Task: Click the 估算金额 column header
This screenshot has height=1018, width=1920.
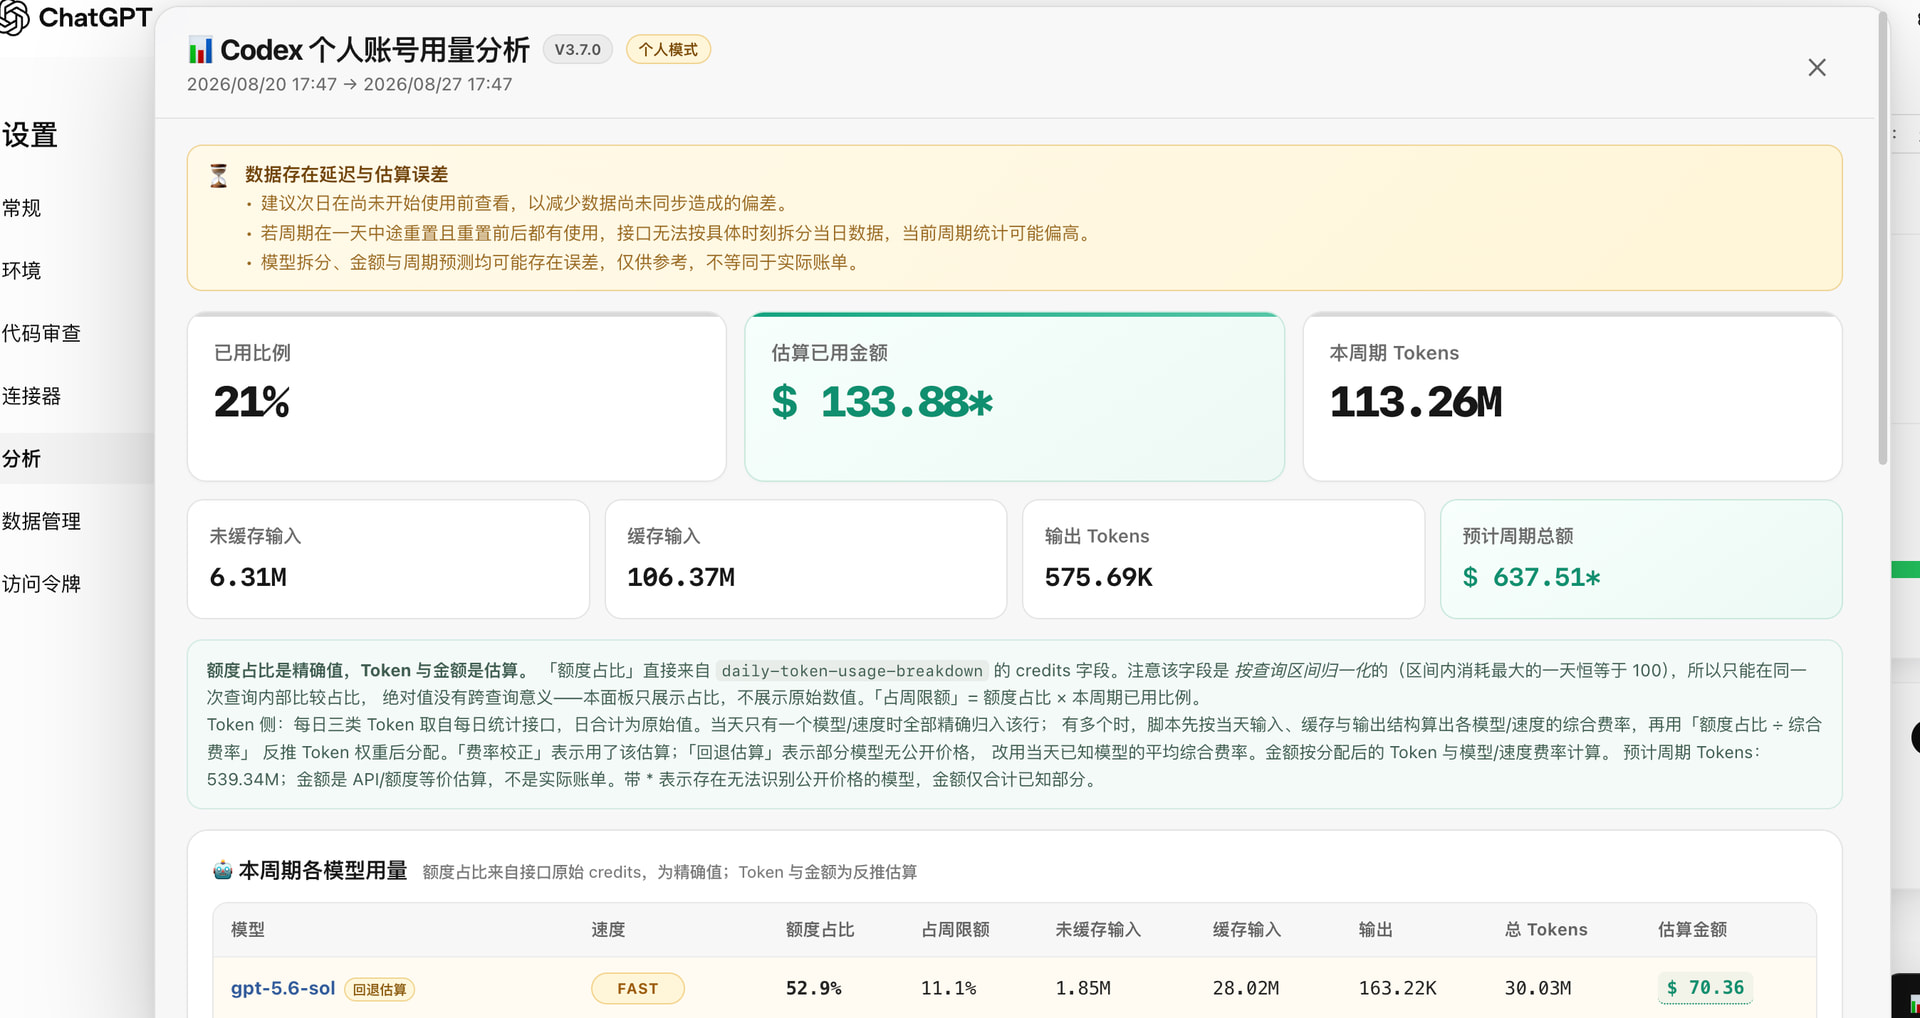Action: coord(1693,929)
